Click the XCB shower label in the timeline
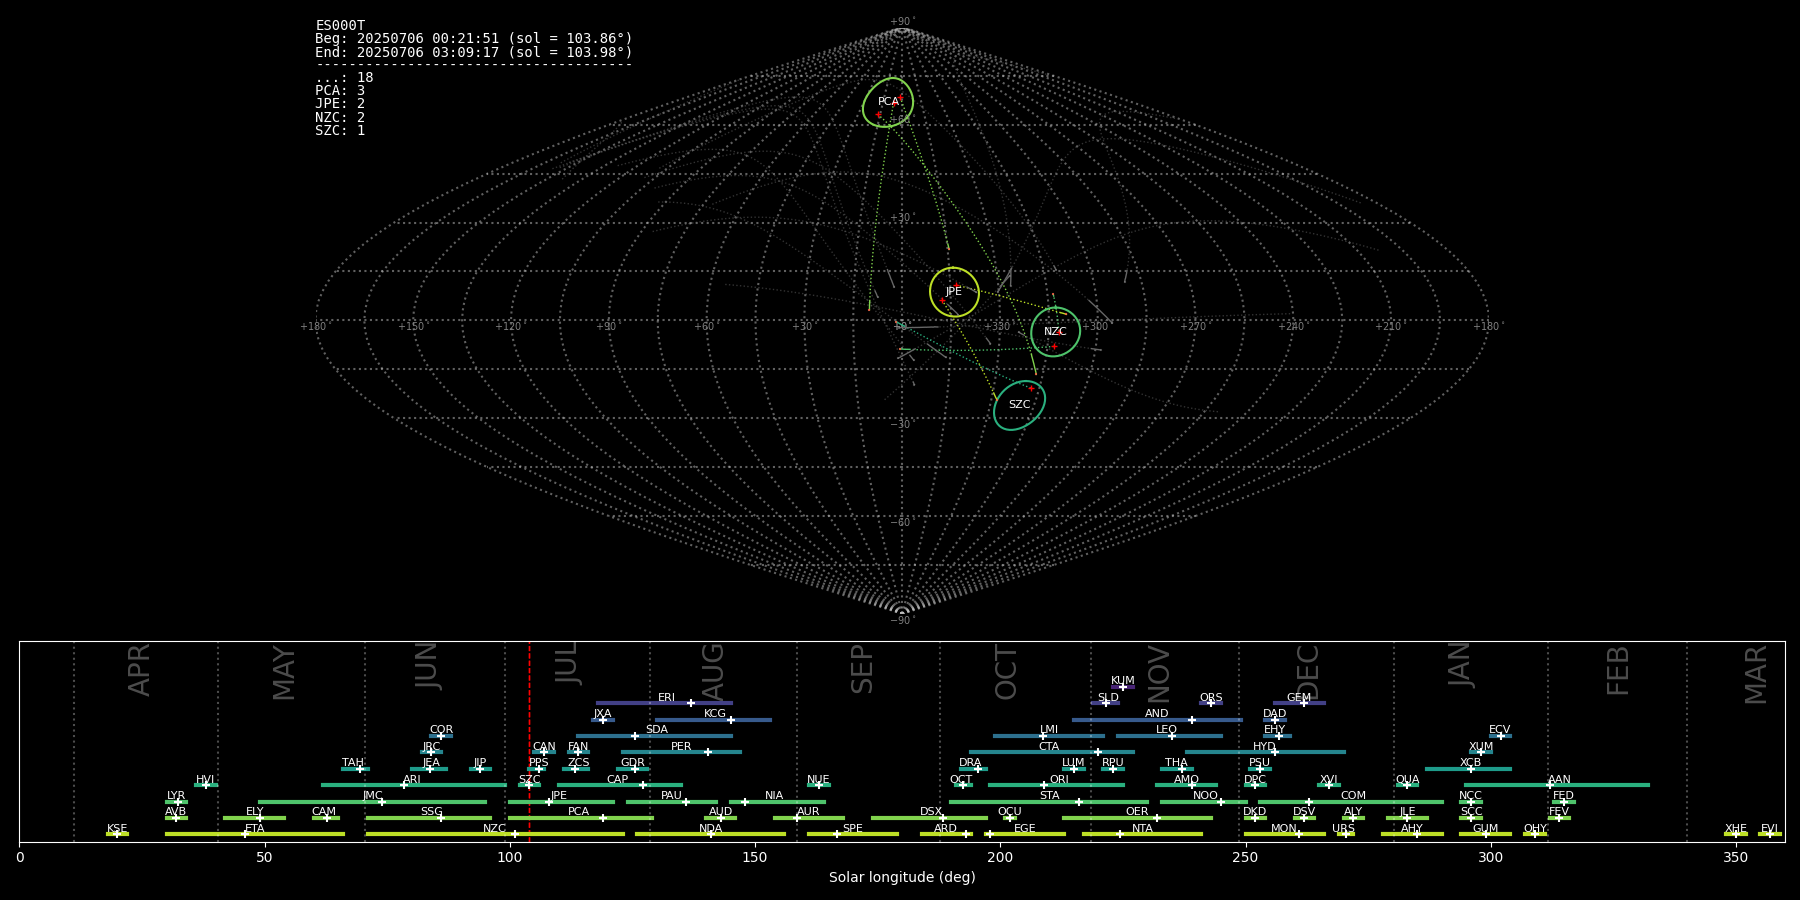Image resolution: width=1800 pixels, height=900 pixels. point(1470,762)
